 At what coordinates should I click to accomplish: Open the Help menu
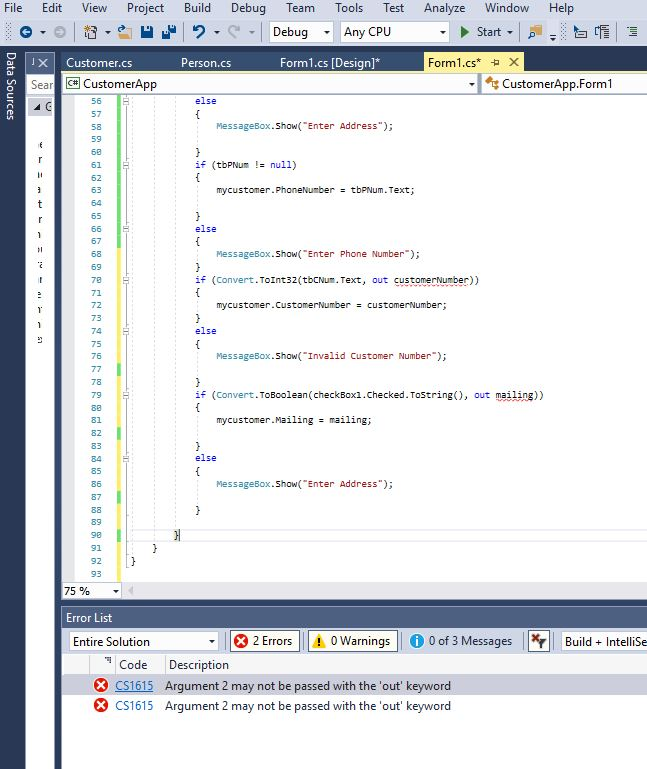tap(561, 8)
